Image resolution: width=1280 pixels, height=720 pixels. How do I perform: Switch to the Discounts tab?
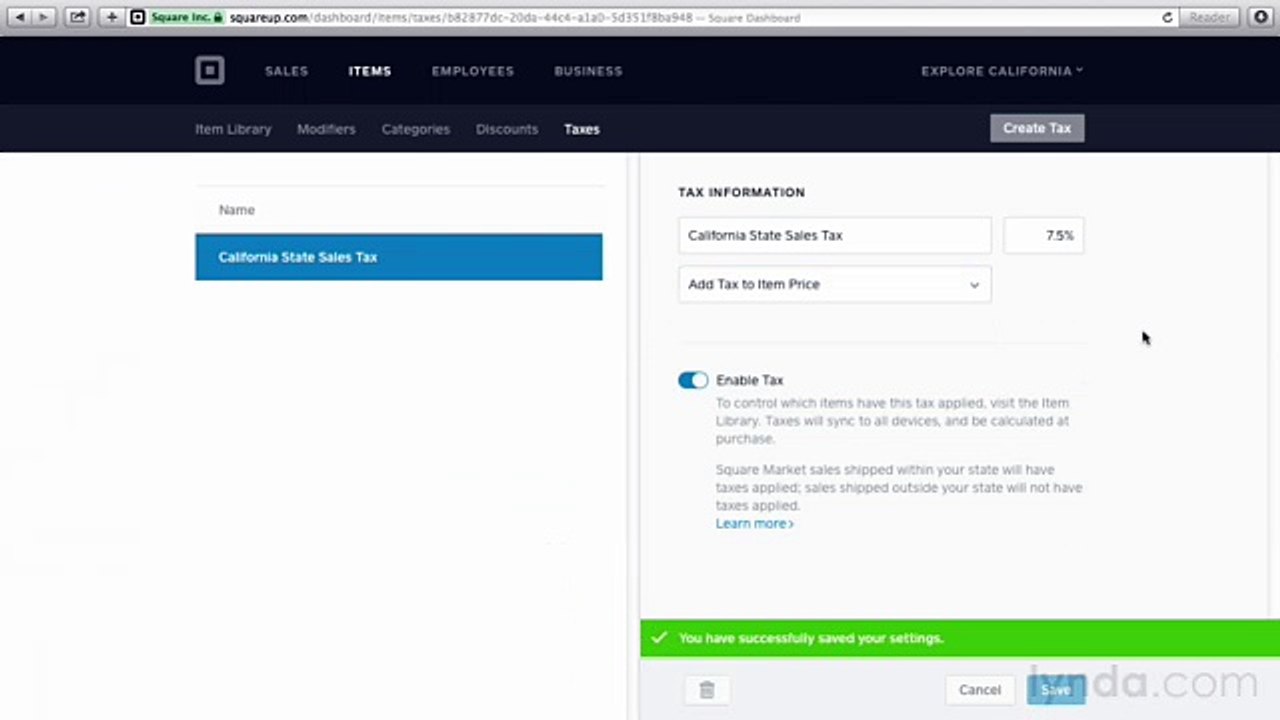(x=507, y=129)
